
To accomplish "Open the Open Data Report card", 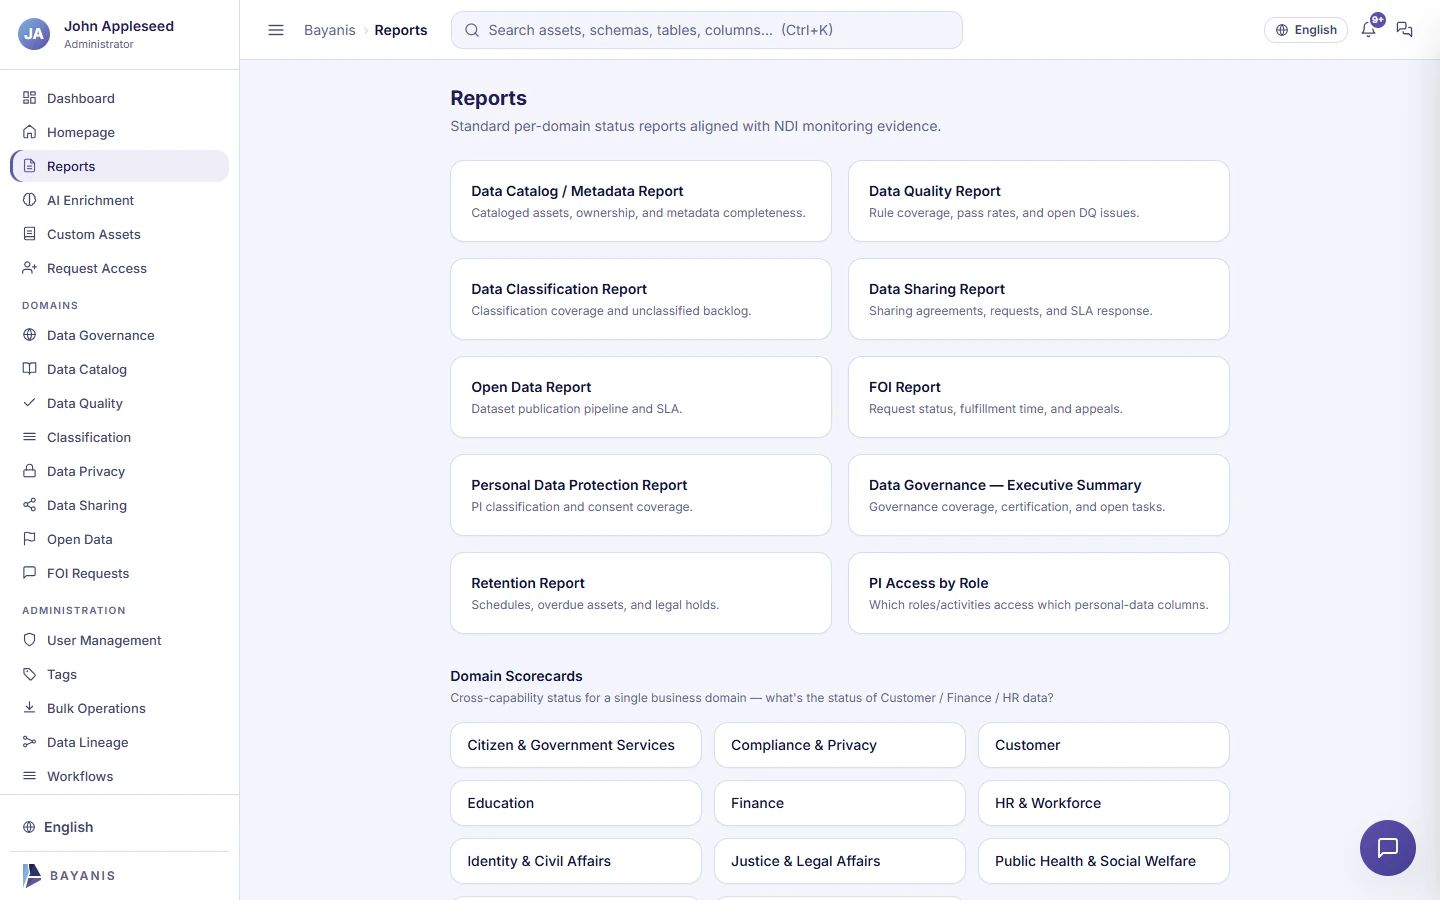I will coord(641,397).
